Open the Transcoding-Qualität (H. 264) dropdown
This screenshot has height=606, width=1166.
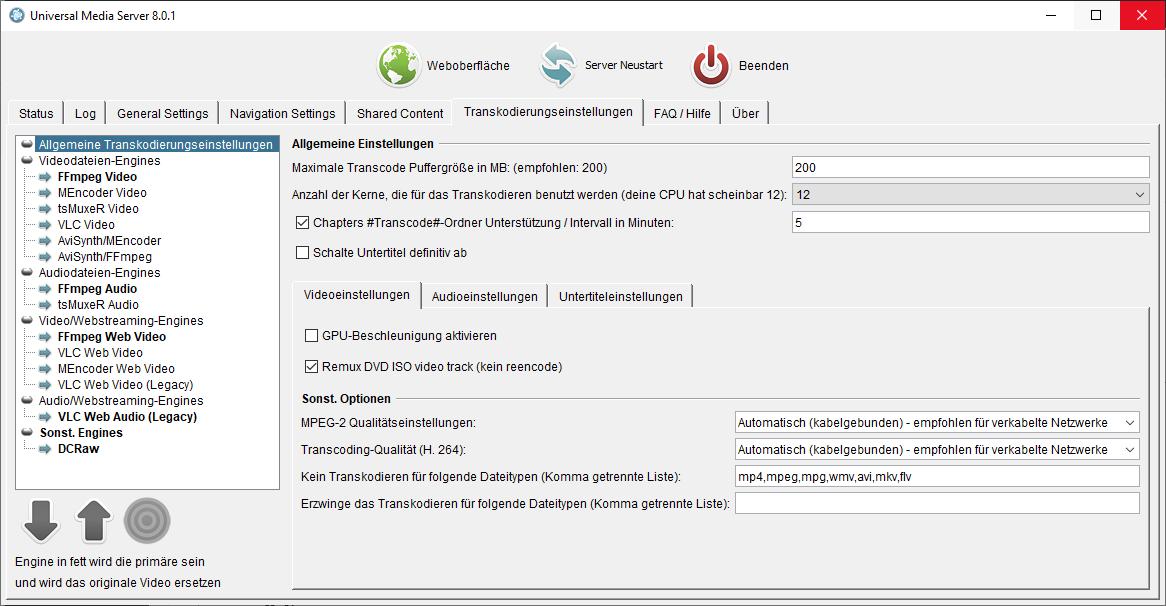coord(937,450)
